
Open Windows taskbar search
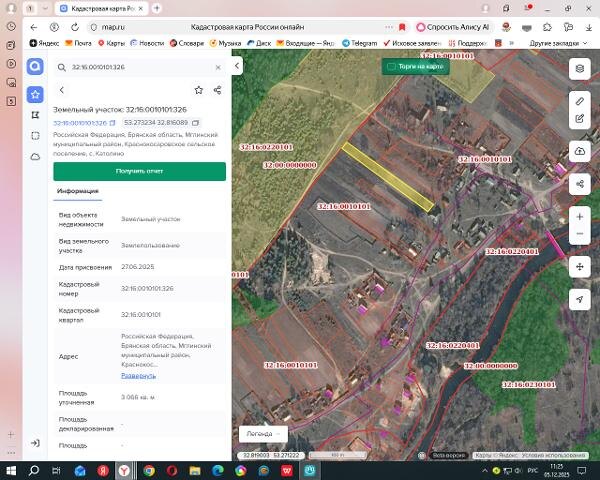[x=34, y=470]
